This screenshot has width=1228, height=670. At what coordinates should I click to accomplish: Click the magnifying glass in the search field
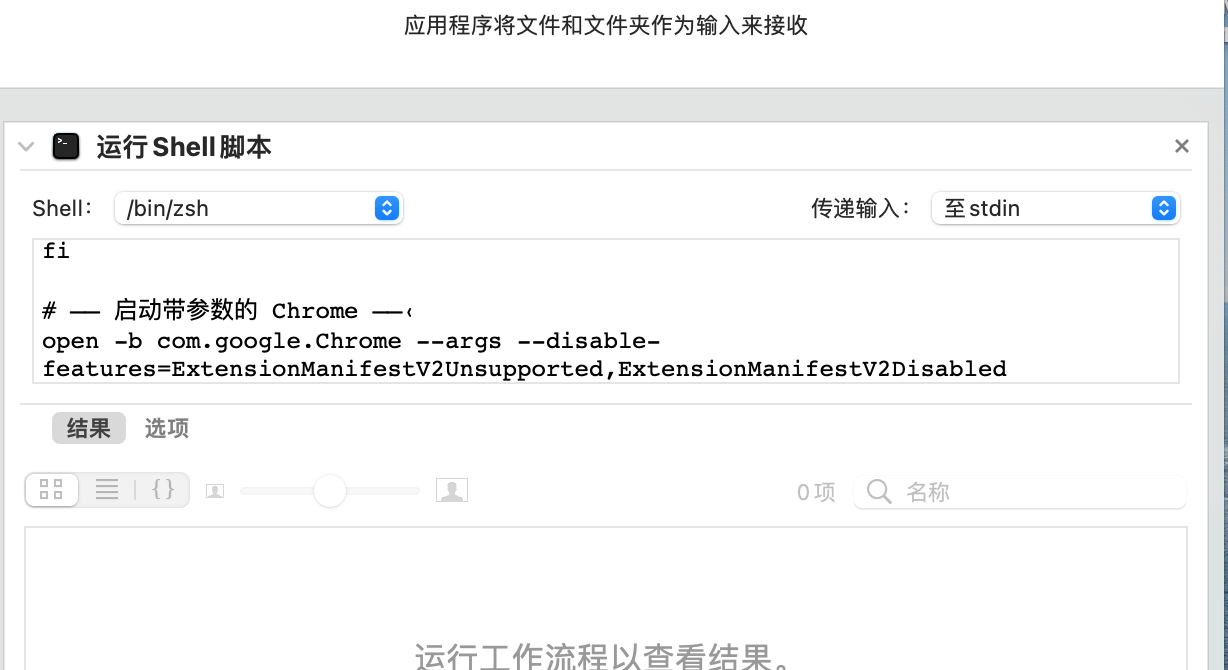click(x=878, y=492)
